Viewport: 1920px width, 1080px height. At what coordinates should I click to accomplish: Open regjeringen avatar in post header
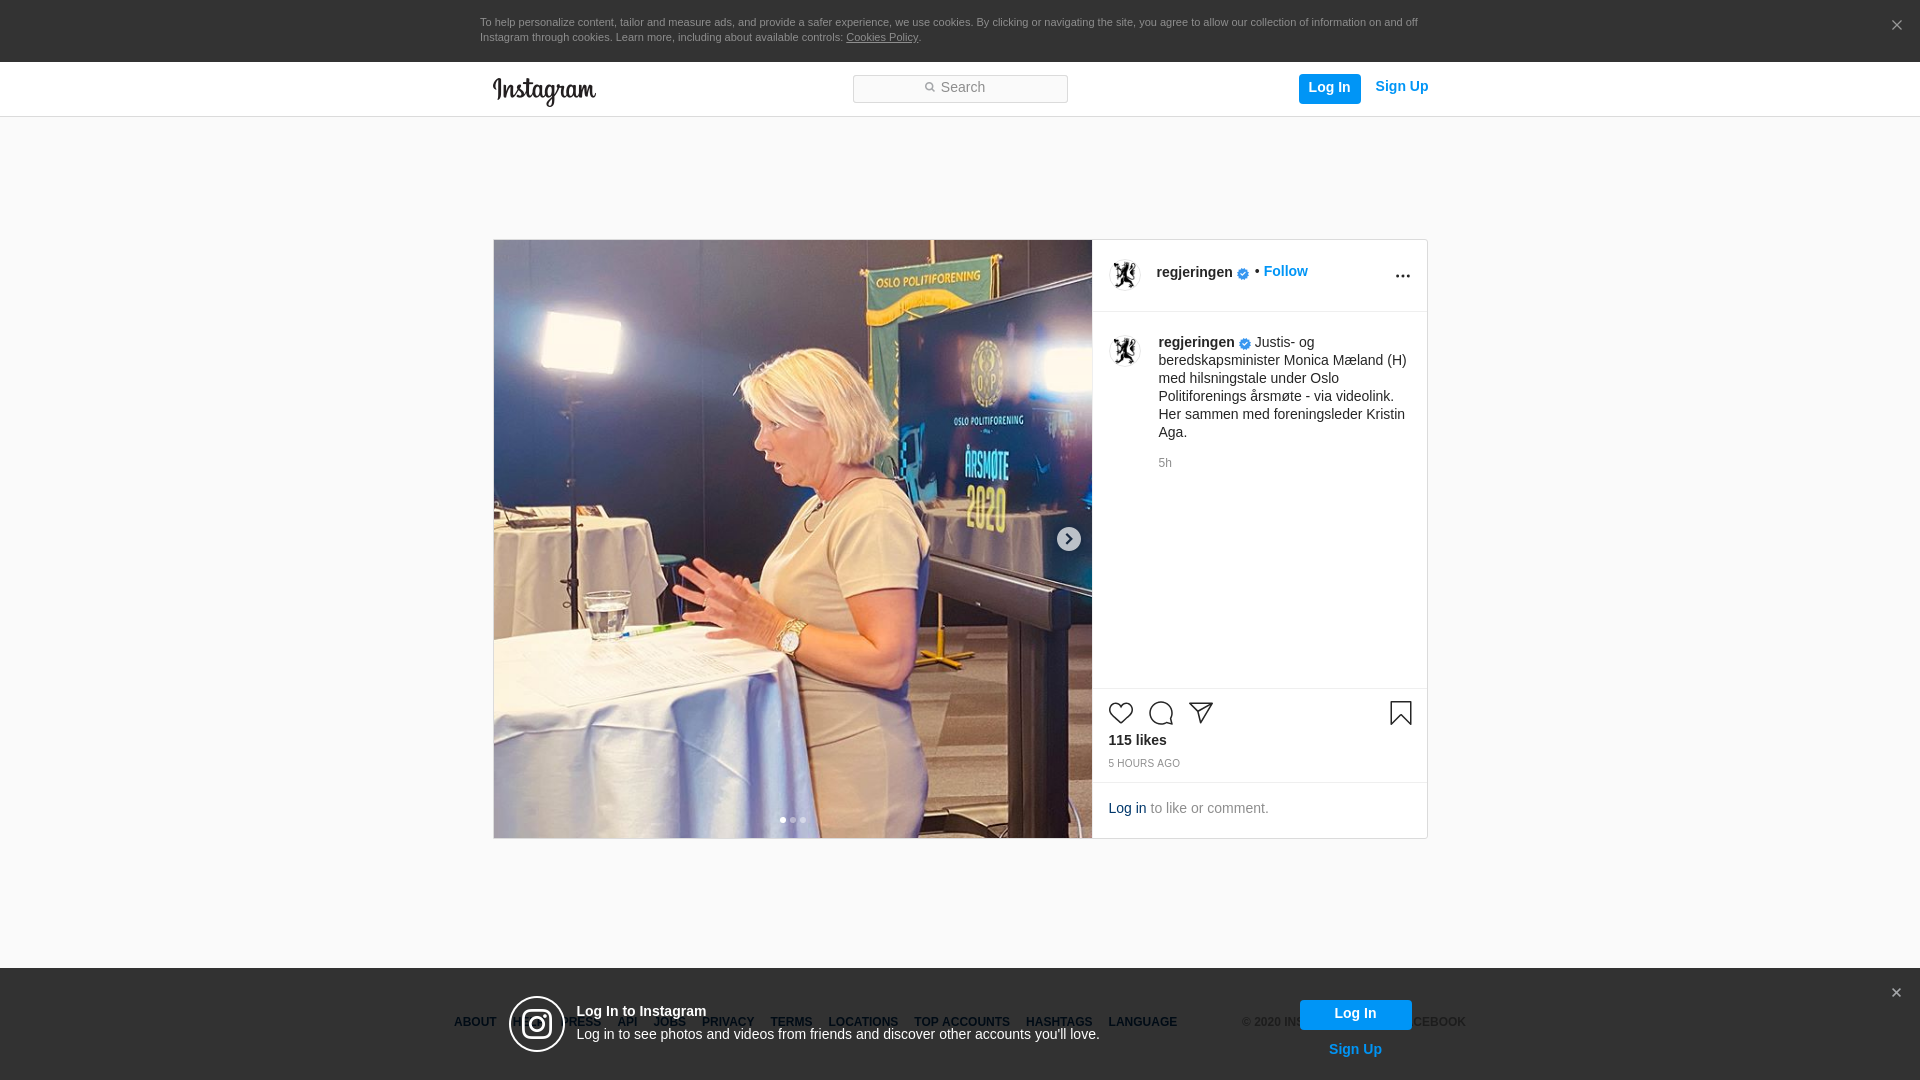coord(1125,275)
